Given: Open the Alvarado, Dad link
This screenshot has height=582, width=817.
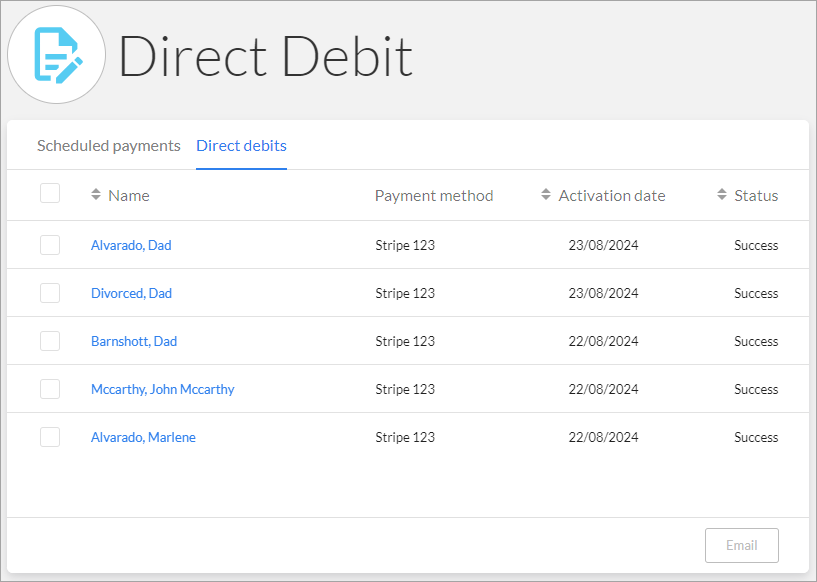Looking at the screenshot, I should (131, 245).
